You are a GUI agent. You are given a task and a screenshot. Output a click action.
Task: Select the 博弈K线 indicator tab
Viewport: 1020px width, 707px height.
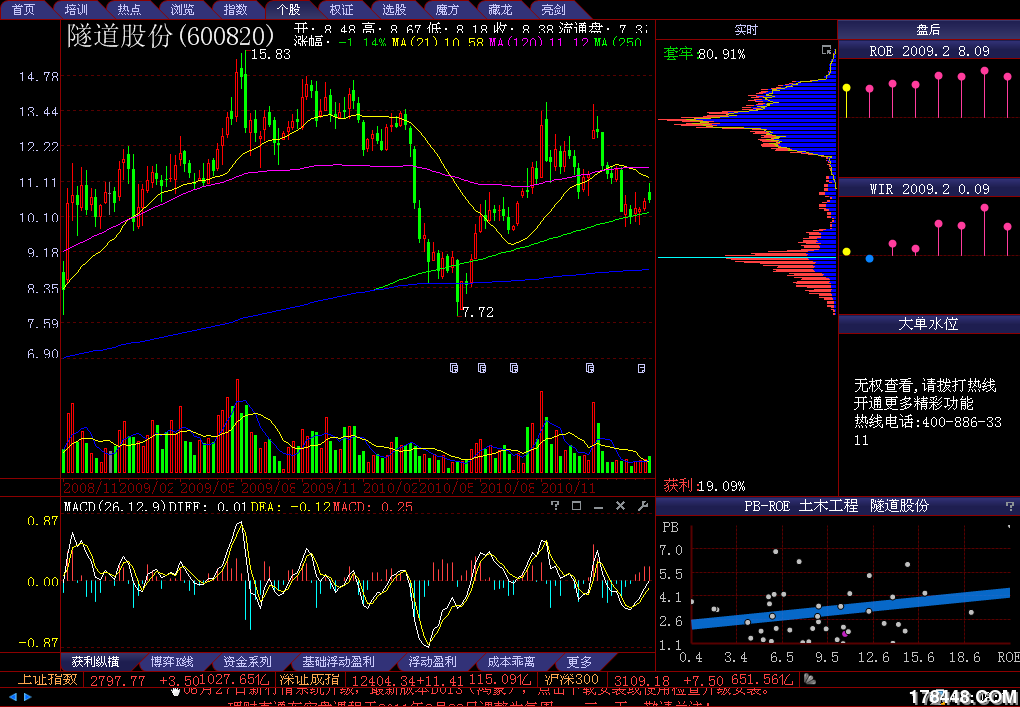(172, 662)
